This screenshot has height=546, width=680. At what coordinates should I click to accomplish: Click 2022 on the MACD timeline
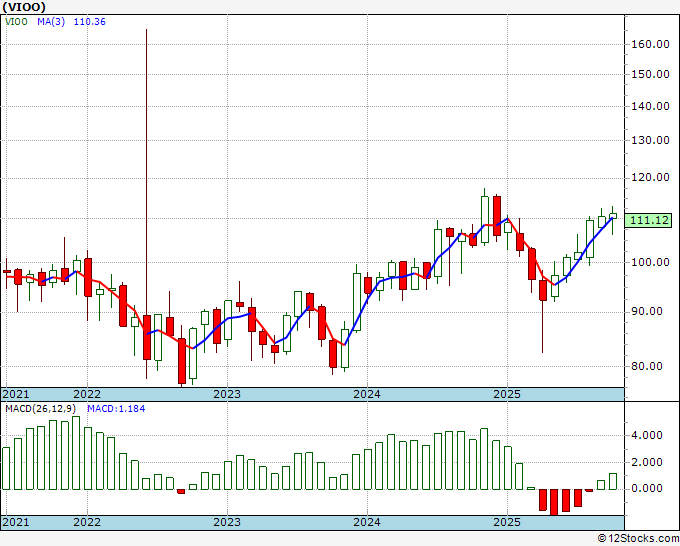pyautogui.click(x=87, y=522)
